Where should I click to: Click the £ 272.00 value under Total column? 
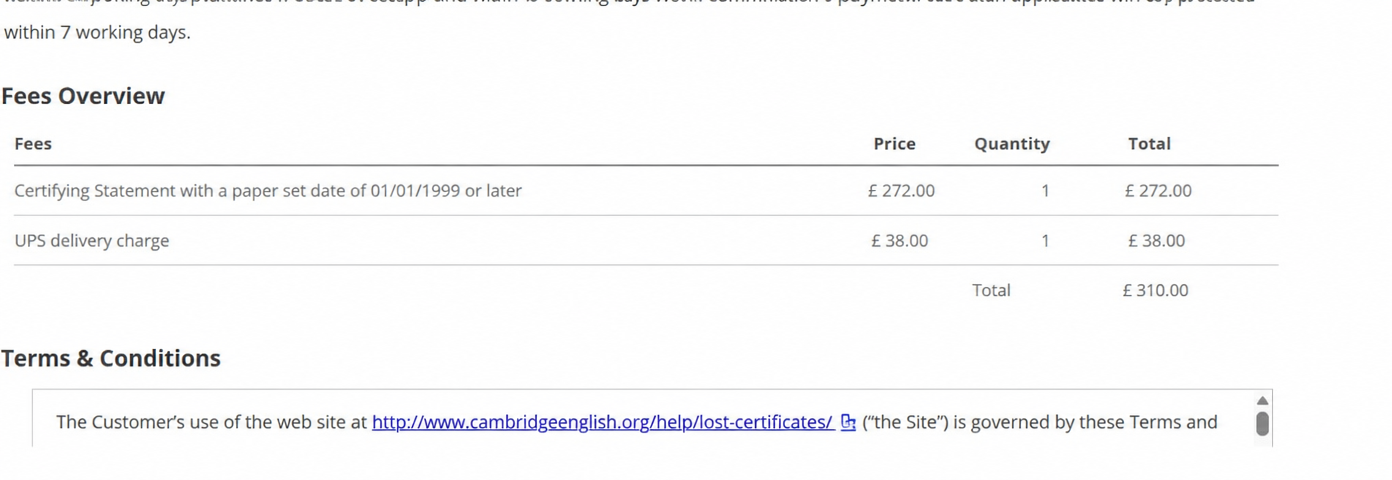(1158, 191)
